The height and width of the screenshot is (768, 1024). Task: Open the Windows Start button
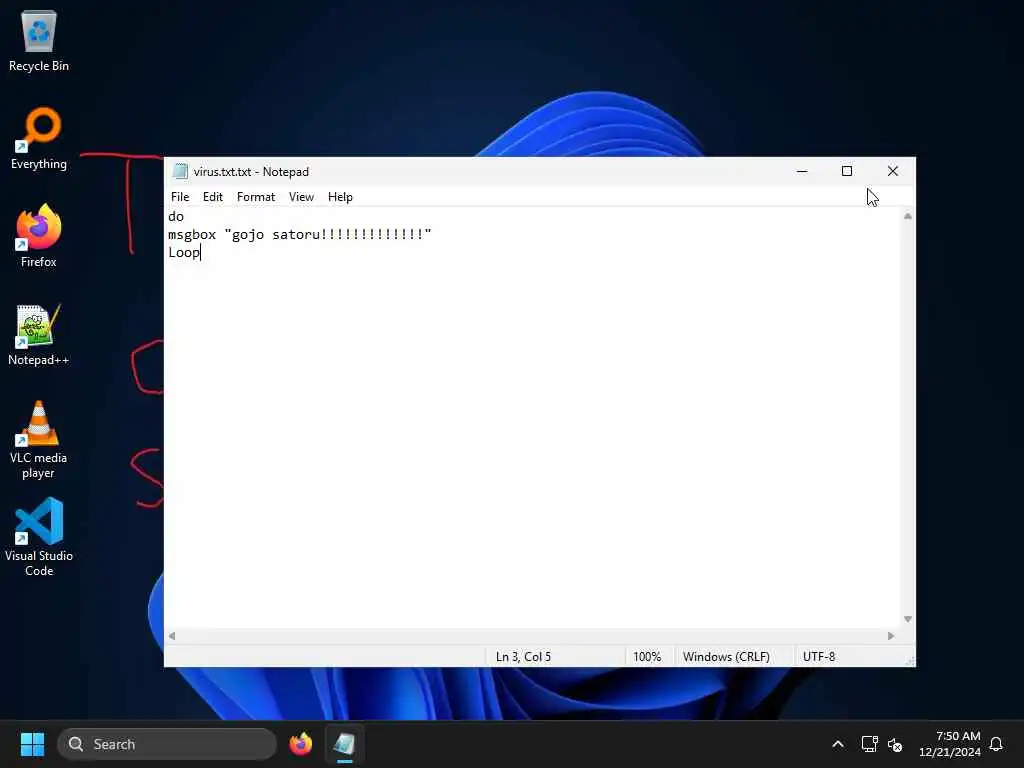click(32, 744)
